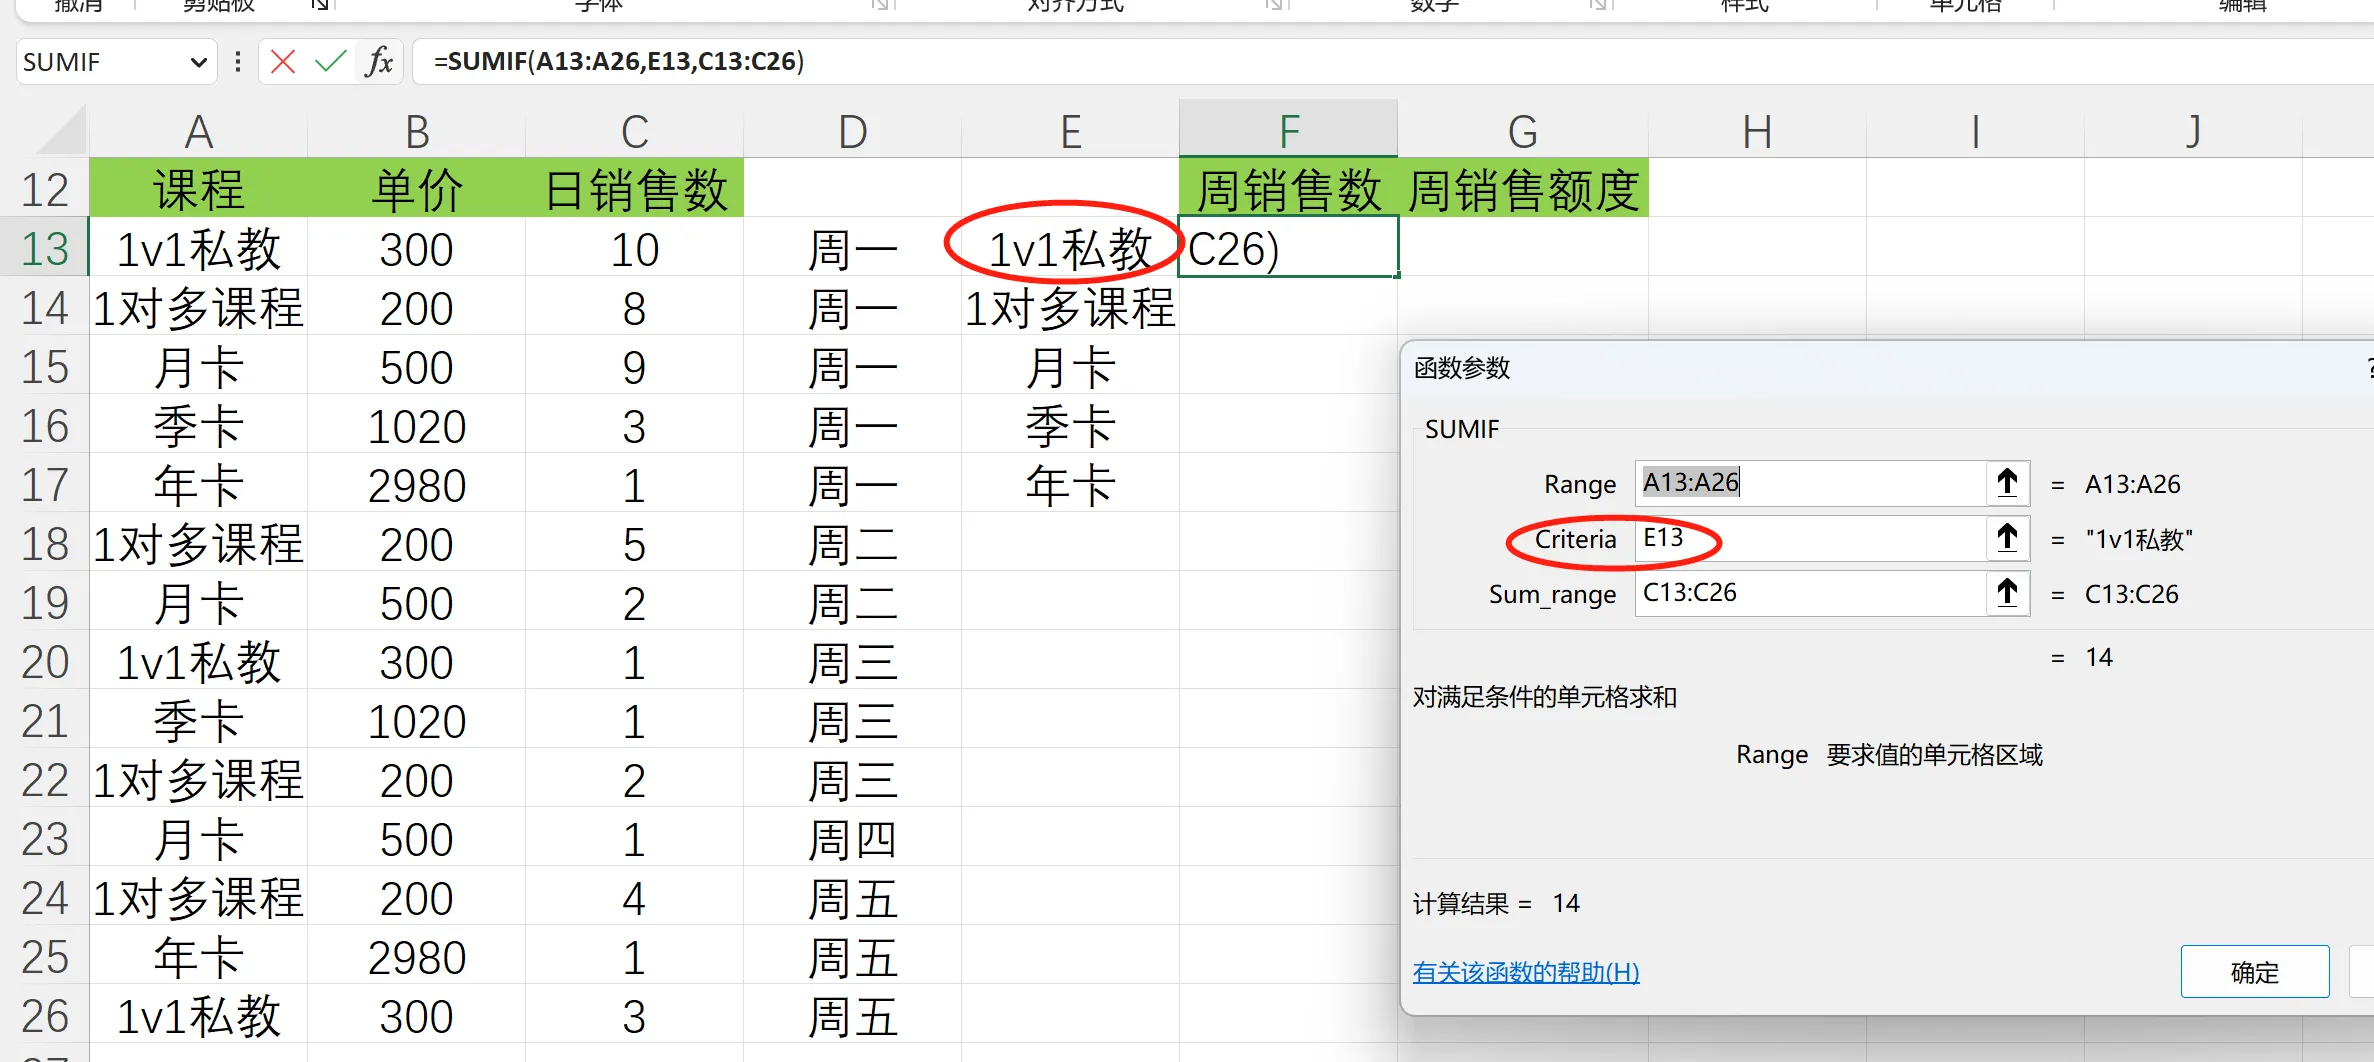
Task: Open the 有关该函数的帮助 help link
Action: tap(1526, 972)
